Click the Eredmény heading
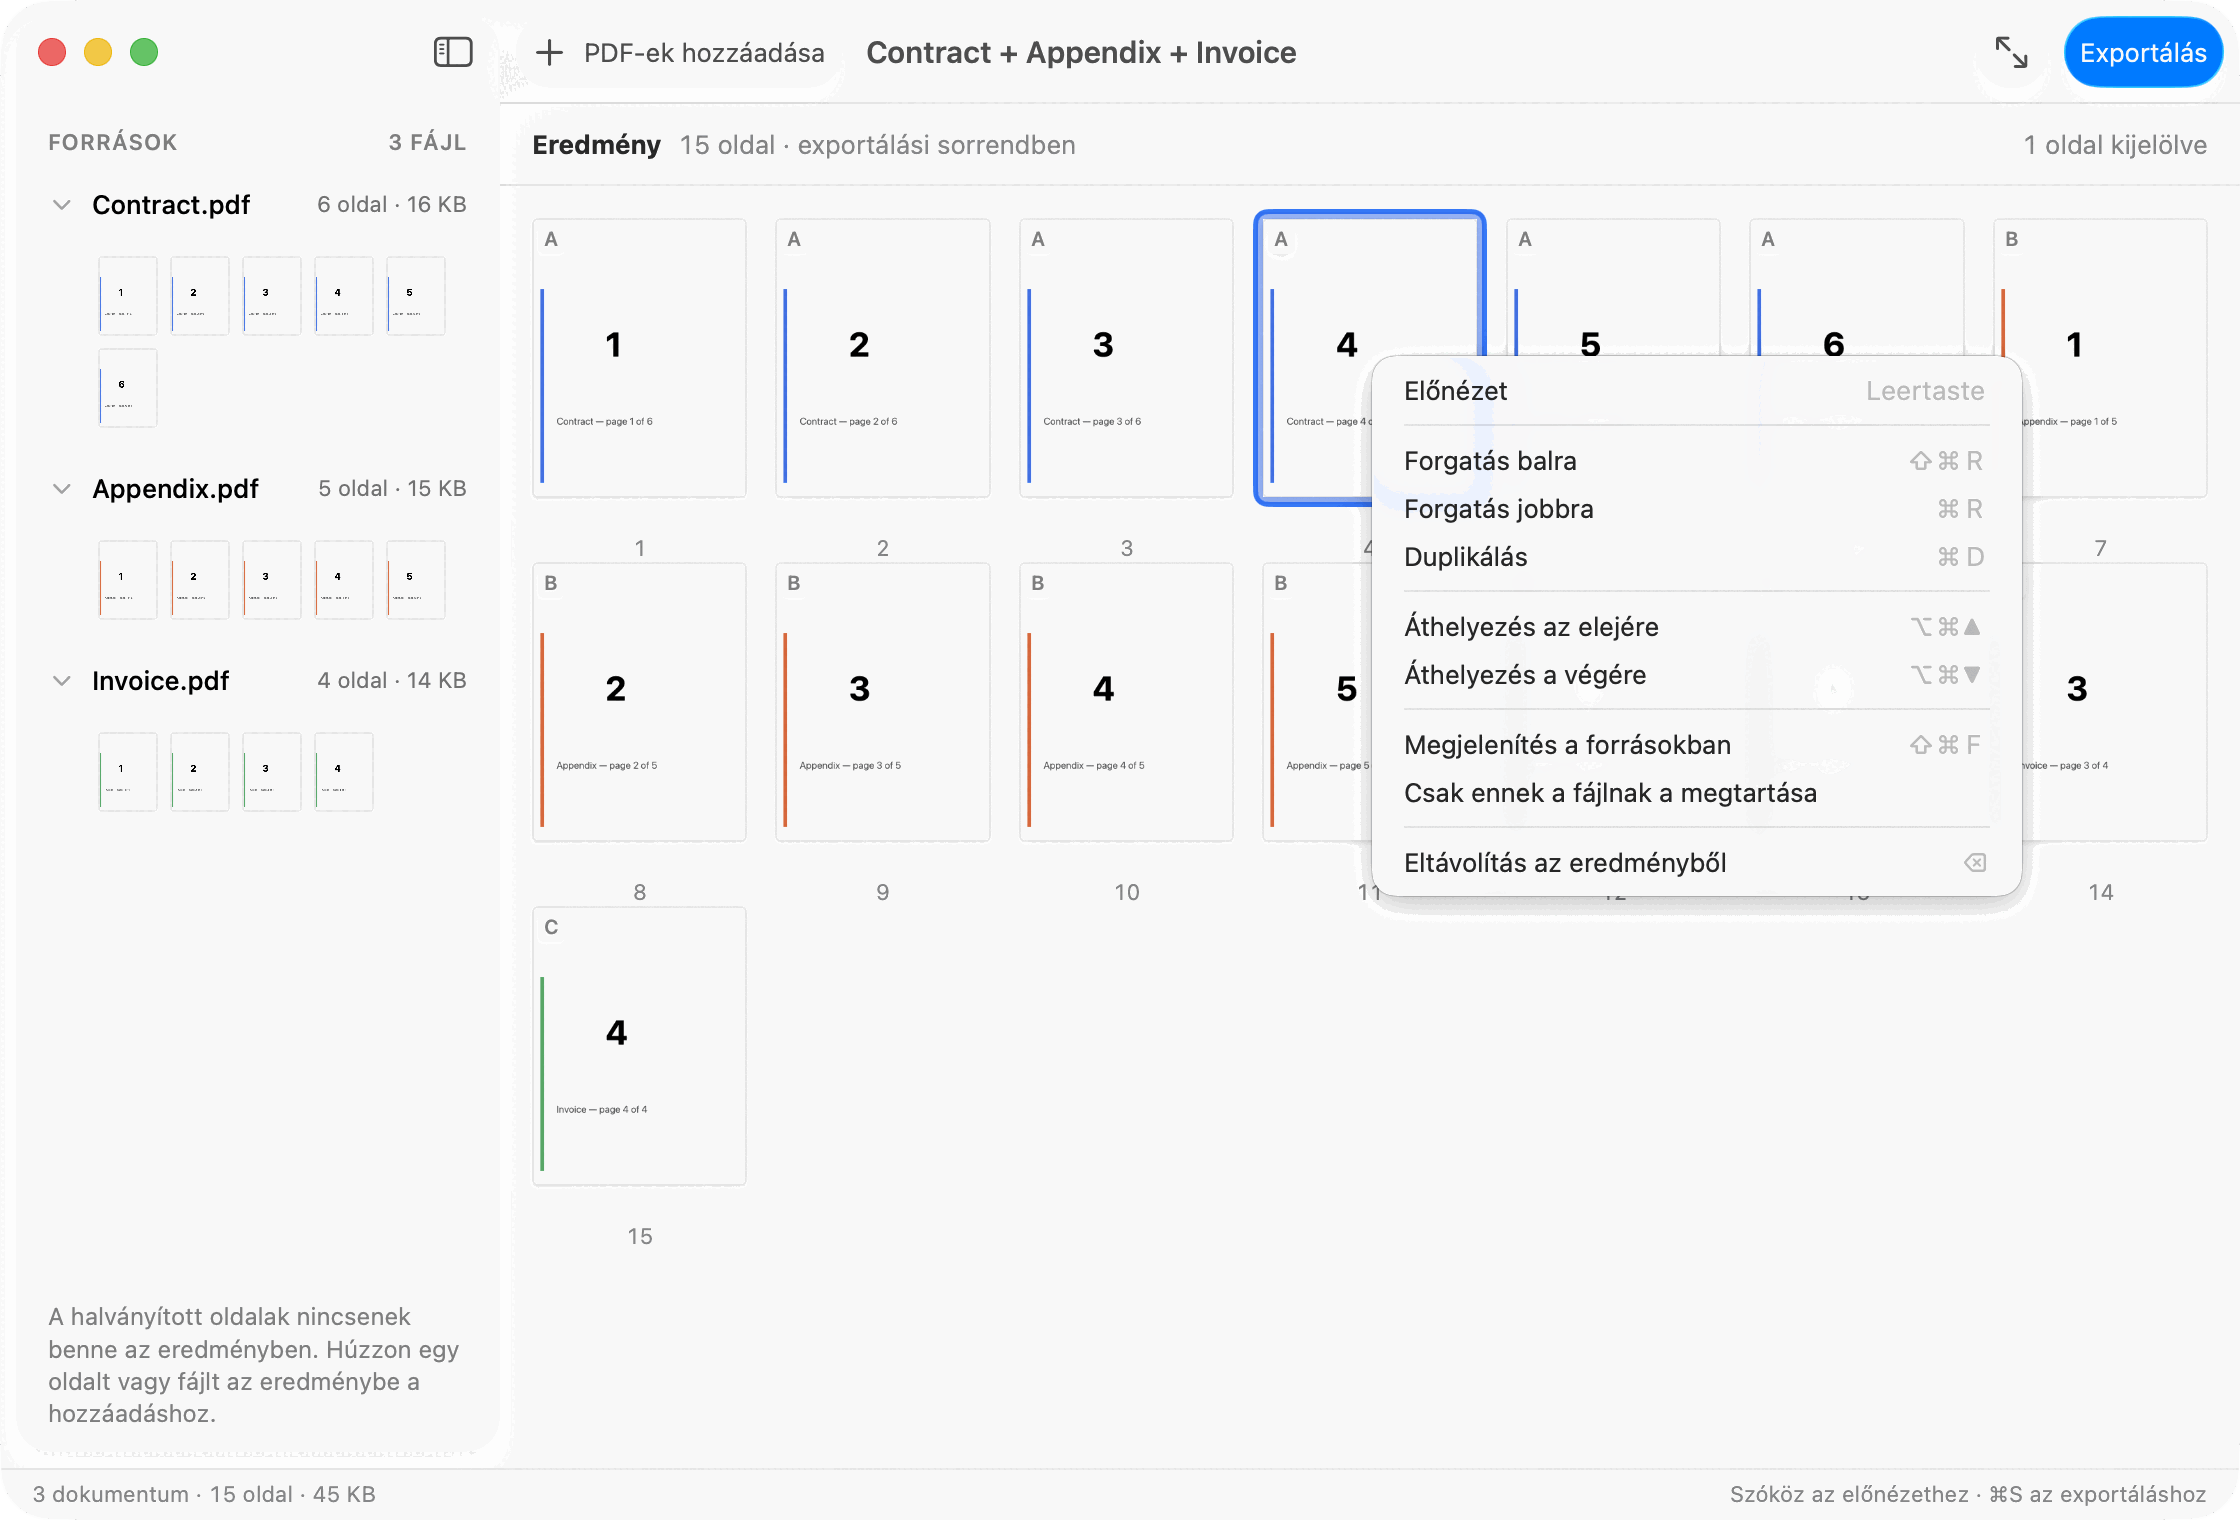 point(596,145)
